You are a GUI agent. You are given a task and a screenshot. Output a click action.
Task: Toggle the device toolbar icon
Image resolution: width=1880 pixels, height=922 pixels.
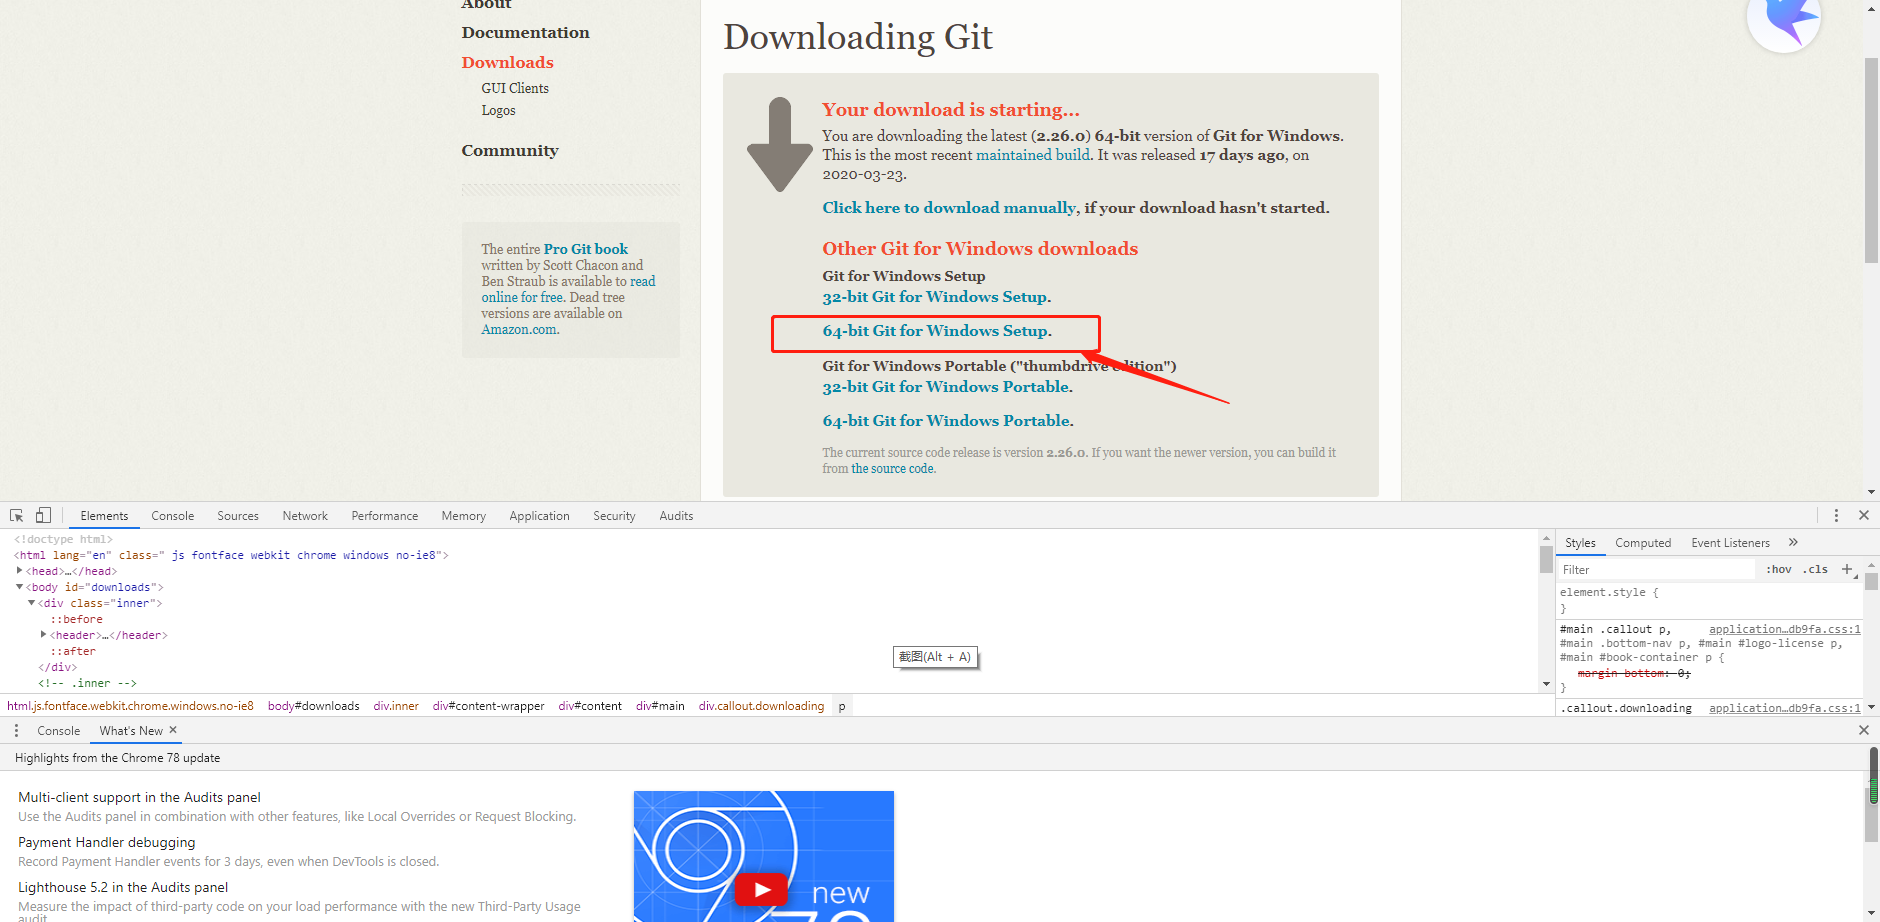[x=43, y=515]
